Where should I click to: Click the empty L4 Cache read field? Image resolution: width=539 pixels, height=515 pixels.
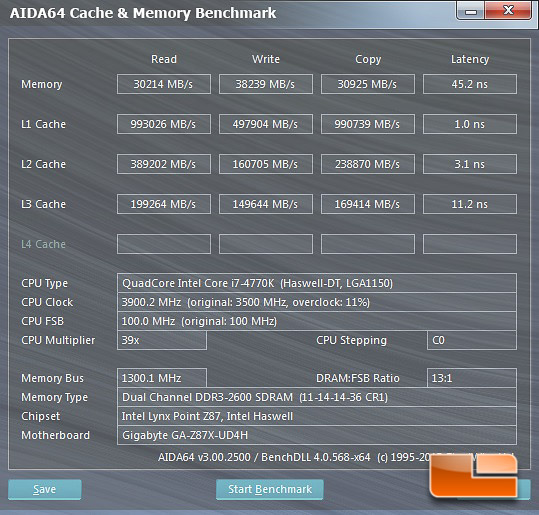[x=164, y=244]
